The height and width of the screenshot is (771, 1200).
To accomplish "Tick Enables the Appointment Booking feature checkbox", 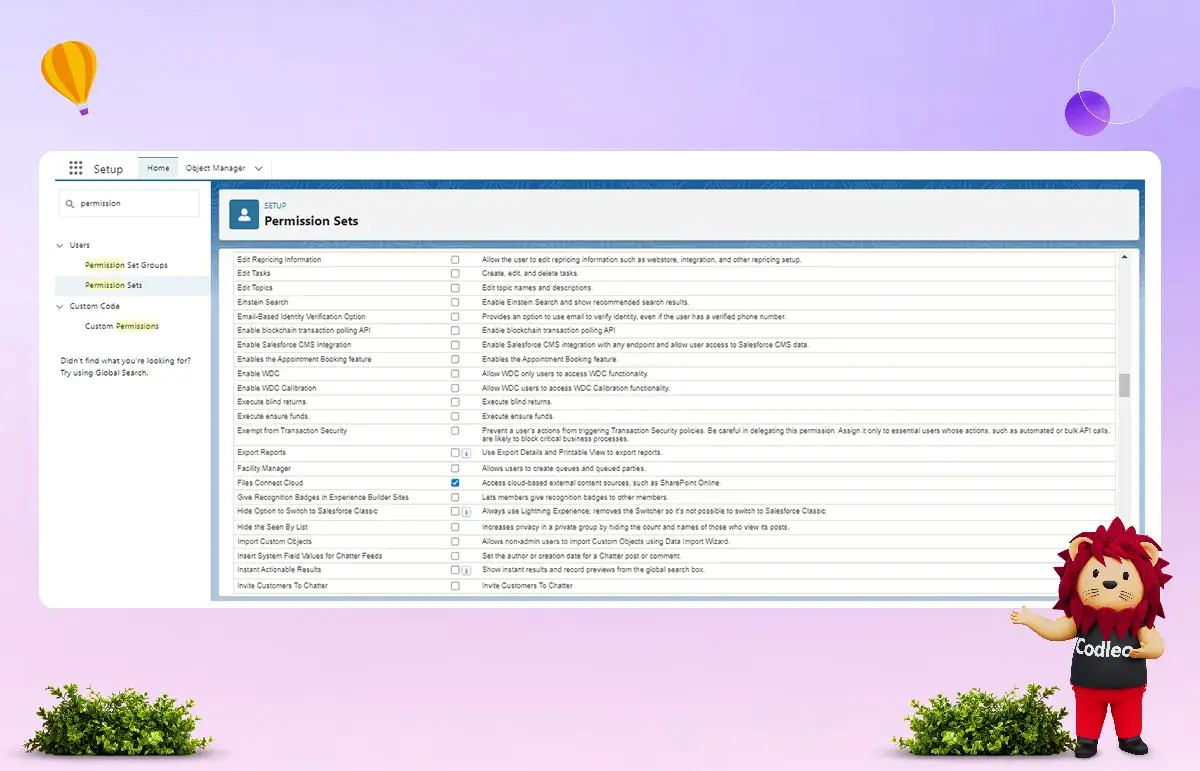I will (x=455, y=359).
